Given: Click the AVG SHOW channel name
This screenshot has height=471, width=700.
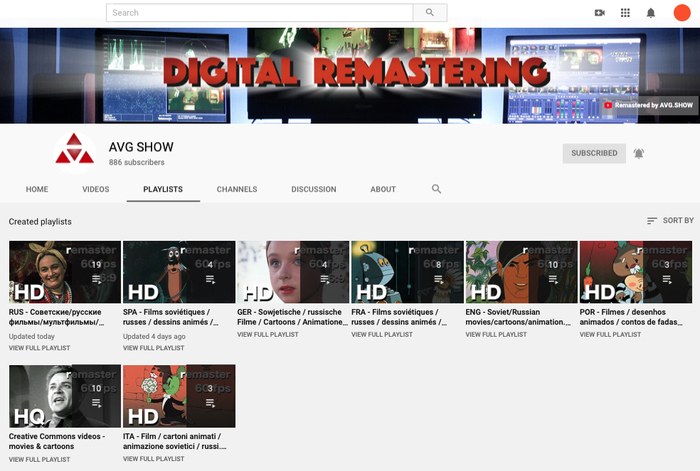Looking at the screenshot, I should 141,147.
